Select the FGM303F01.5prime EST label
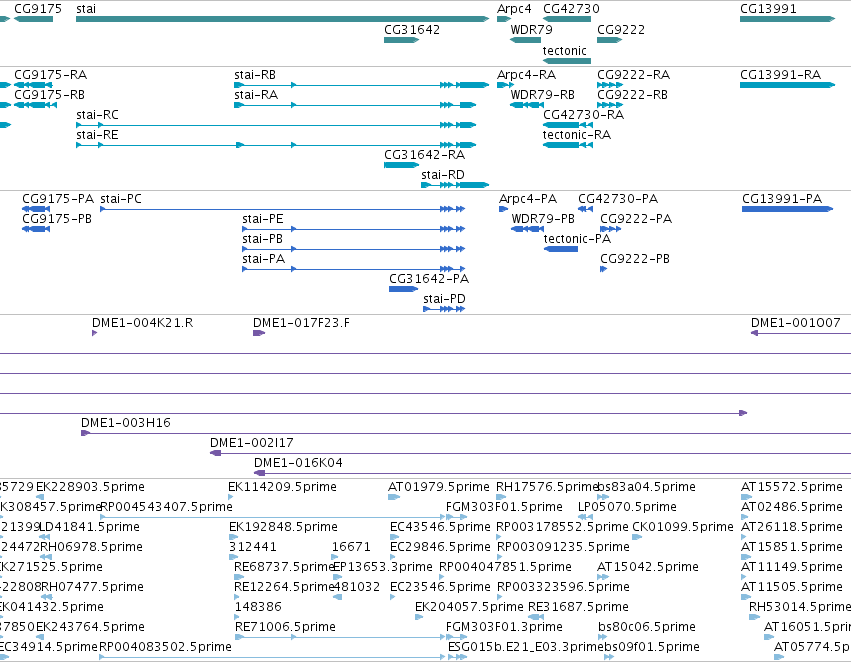 [x=504, y=507]
